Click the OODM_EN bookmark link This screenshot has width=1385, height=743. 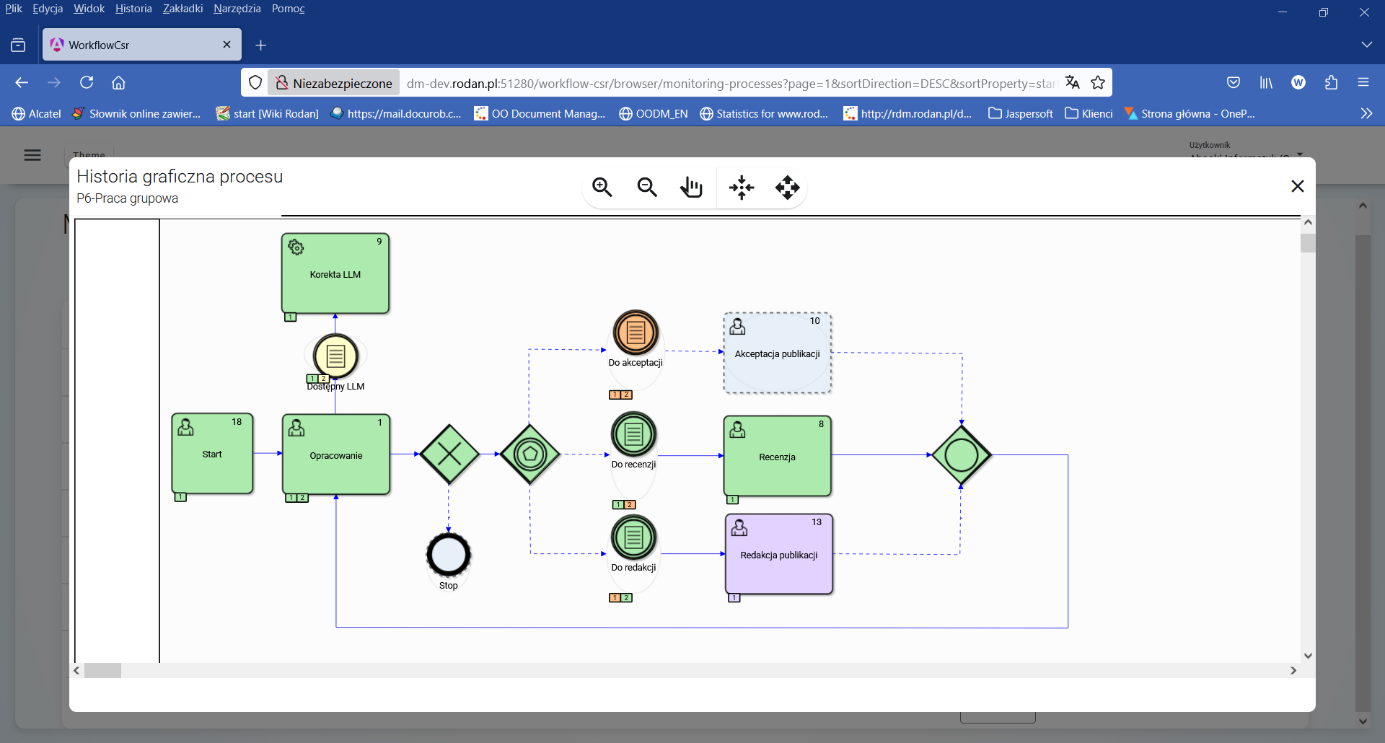pyautogui.click(x=652, y=113)
